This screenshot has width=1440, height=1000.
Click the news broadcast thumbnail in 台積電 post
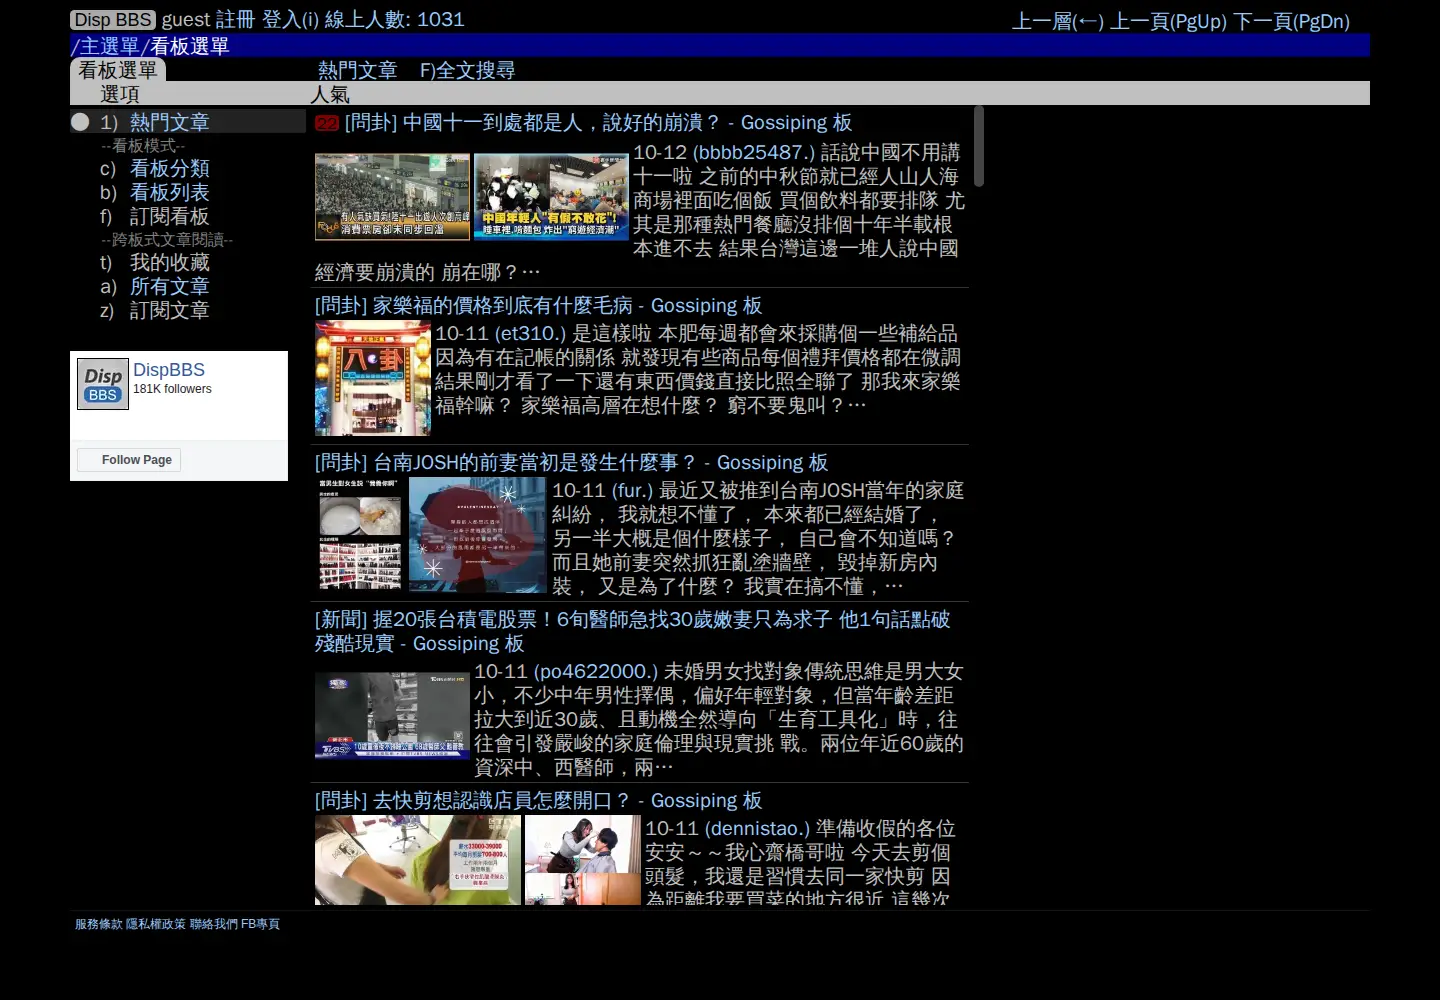click(x=392, y=716)
